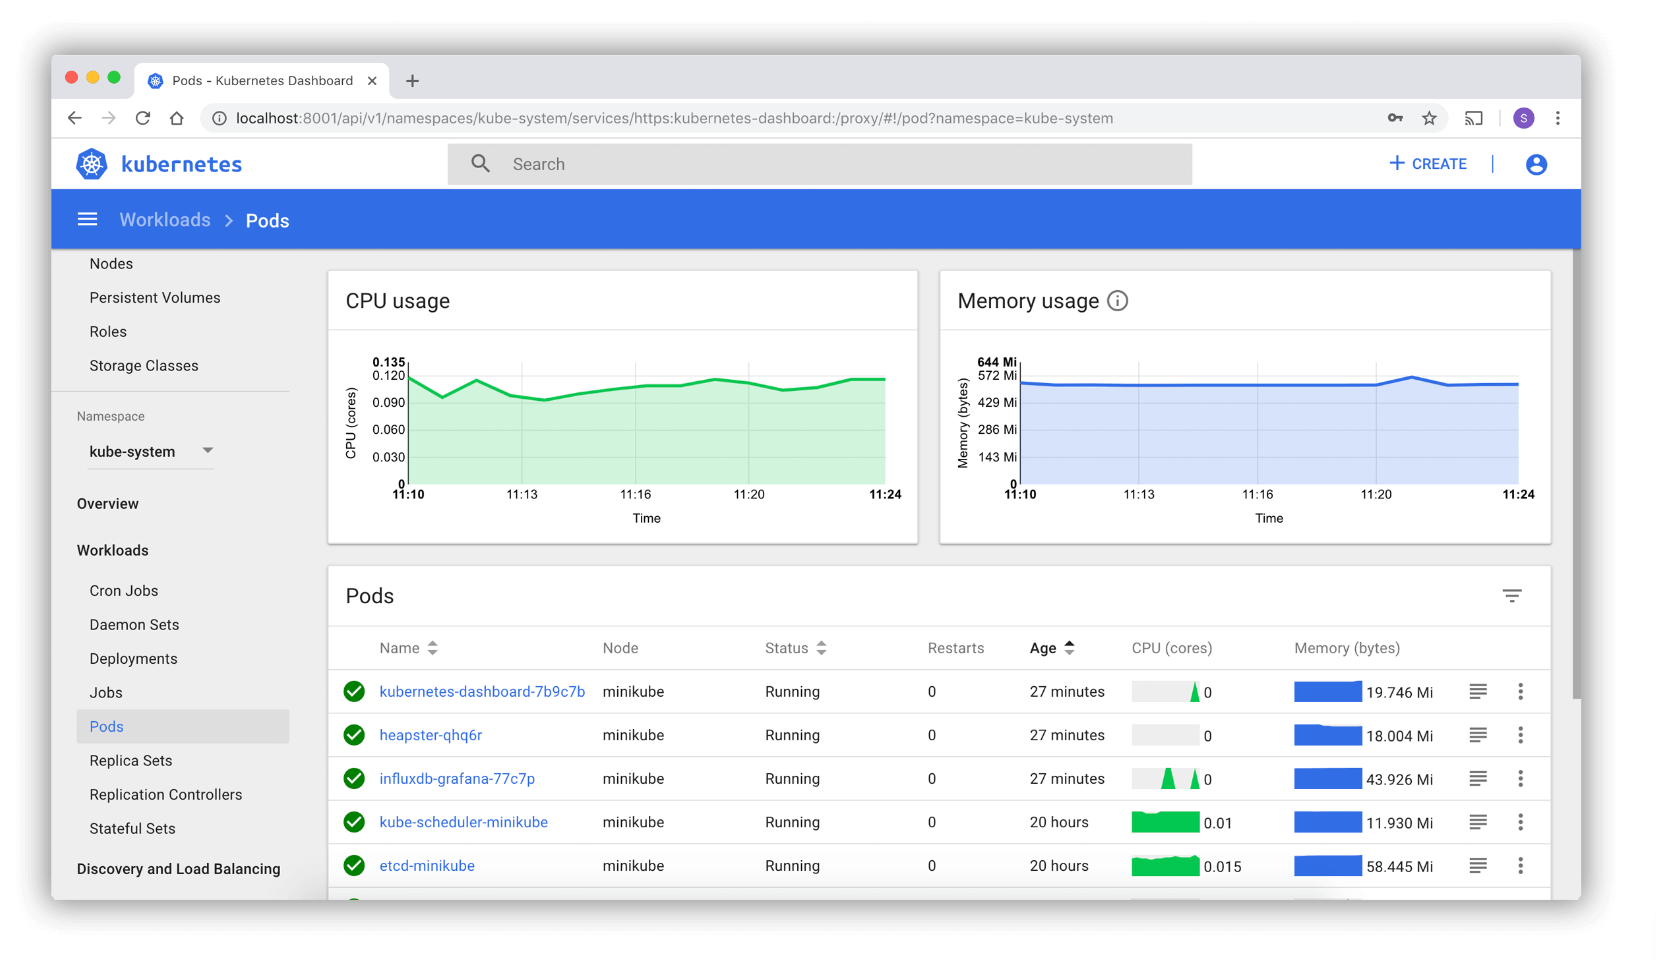Open the hamburger navigation menu
The height and width of the screenshot is (960, 1656).
coord(88,220)
